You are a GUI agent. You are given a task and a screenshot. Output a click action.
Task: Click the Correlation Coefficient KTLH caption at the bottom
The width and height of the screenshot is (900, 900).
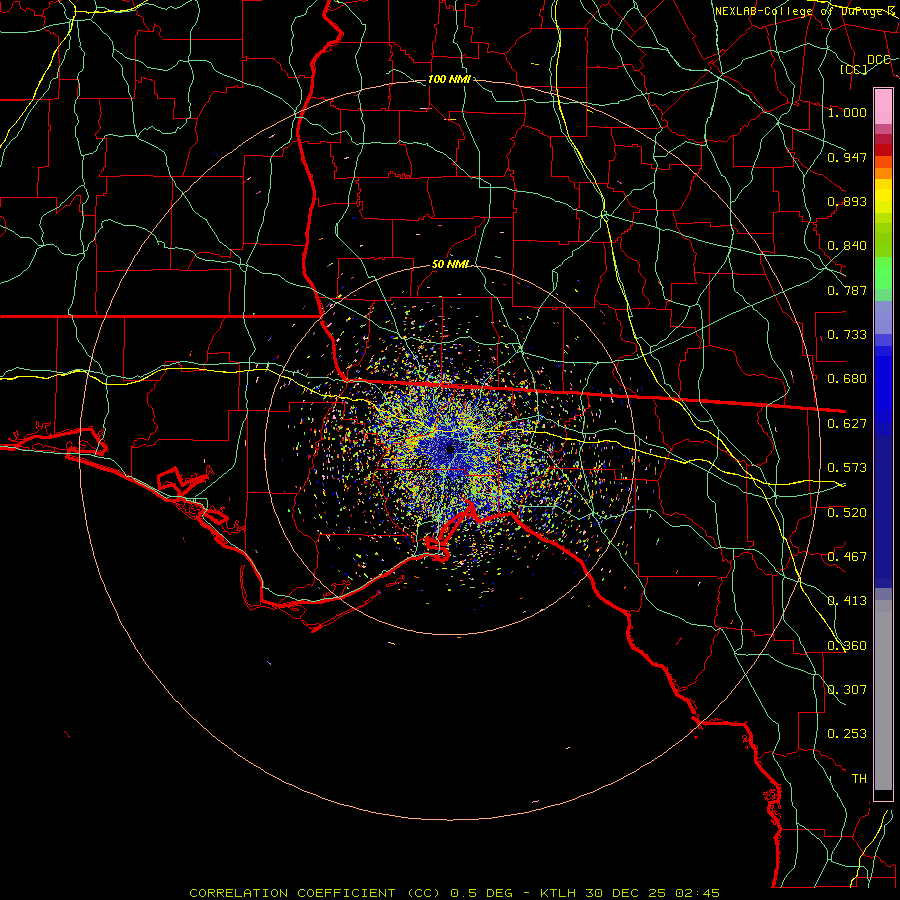pyautogui.click(x=454, y=893)
